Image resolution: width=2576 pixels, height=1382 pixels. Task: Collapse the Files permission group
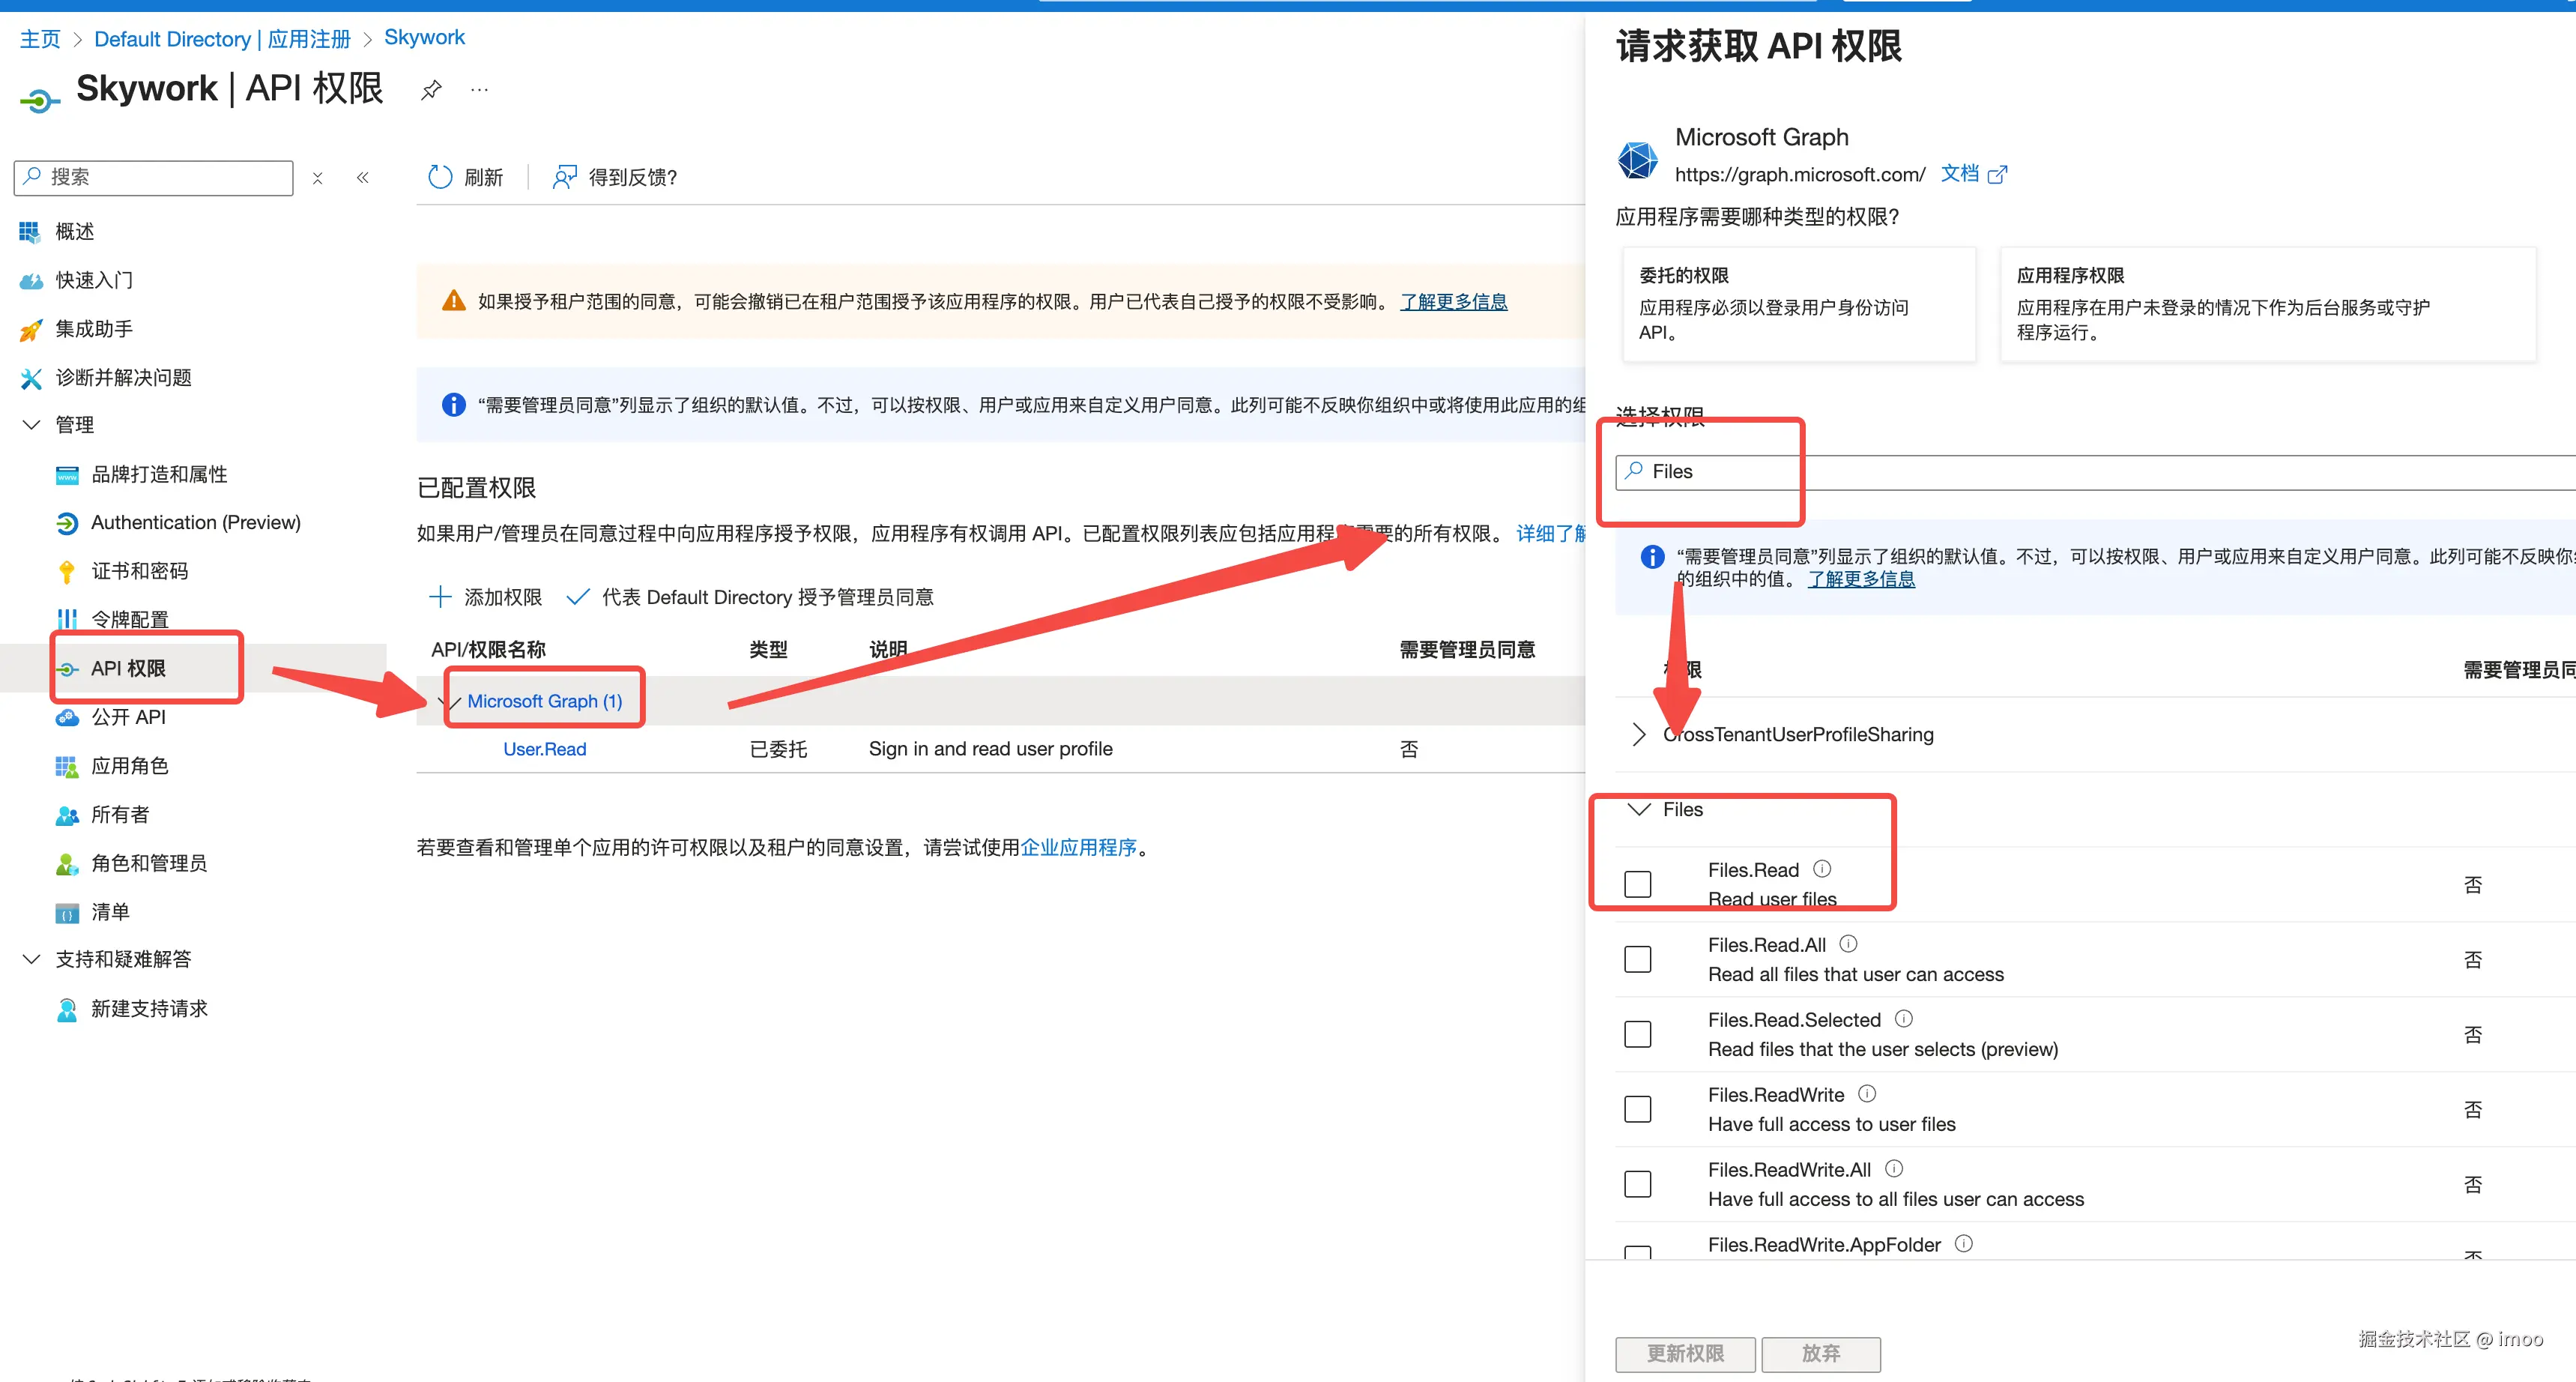coord(1639,810)
